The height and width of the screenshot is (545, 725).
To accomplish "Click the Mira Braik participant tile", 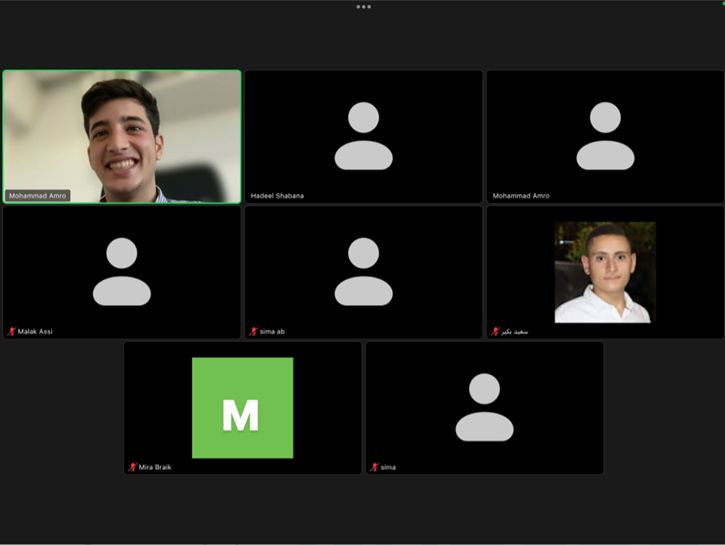I will tap(243, 408).
